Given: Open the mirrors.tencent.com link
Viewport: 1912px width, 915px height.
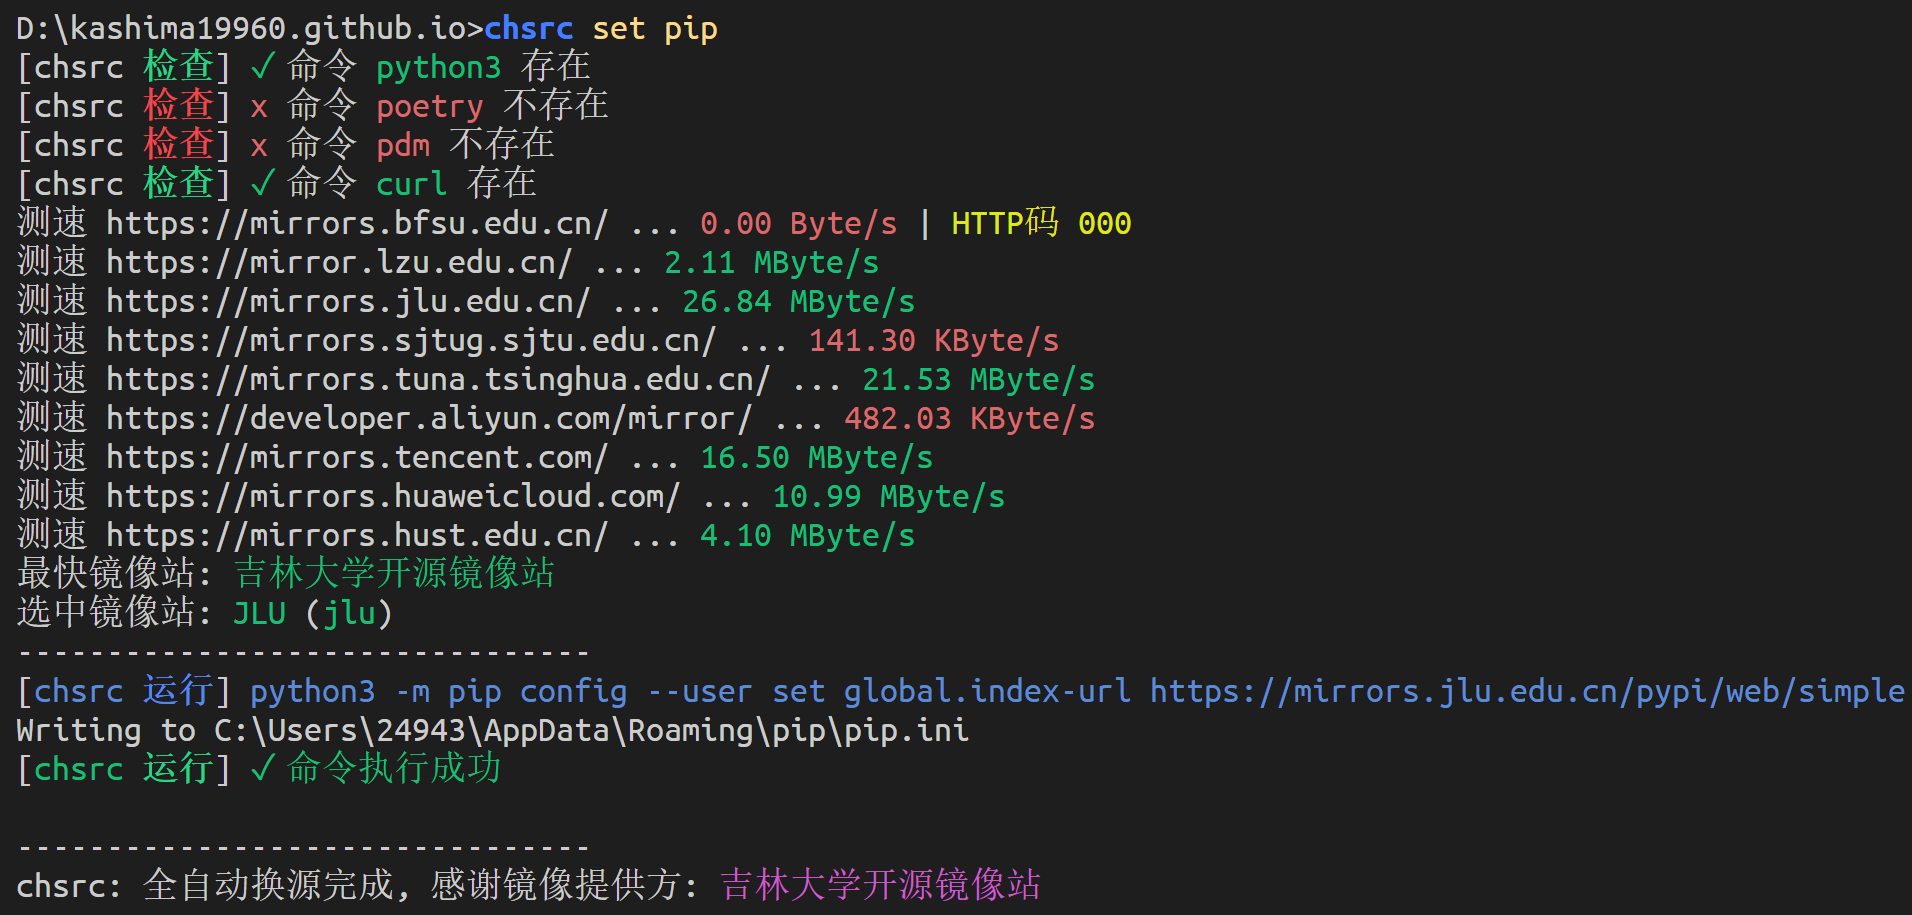Looking at the screenshot, I should 357,457.
